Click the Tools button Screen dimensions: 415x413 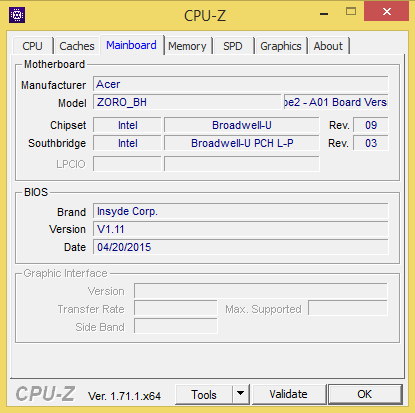tap(204, 394)
